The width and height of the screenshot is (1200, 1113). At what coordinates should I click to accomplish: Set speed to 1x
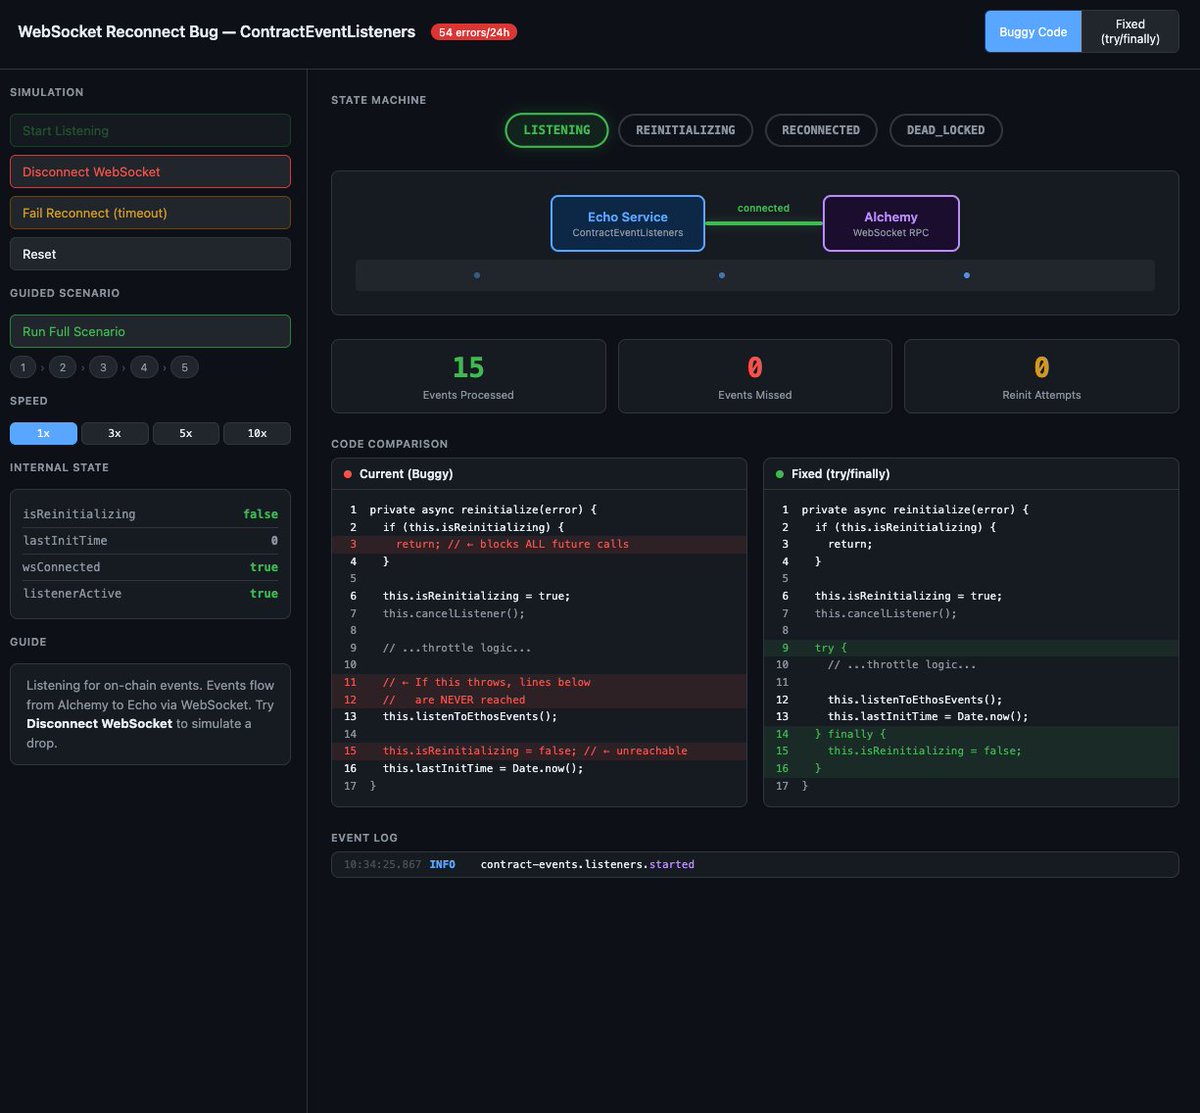43,433
